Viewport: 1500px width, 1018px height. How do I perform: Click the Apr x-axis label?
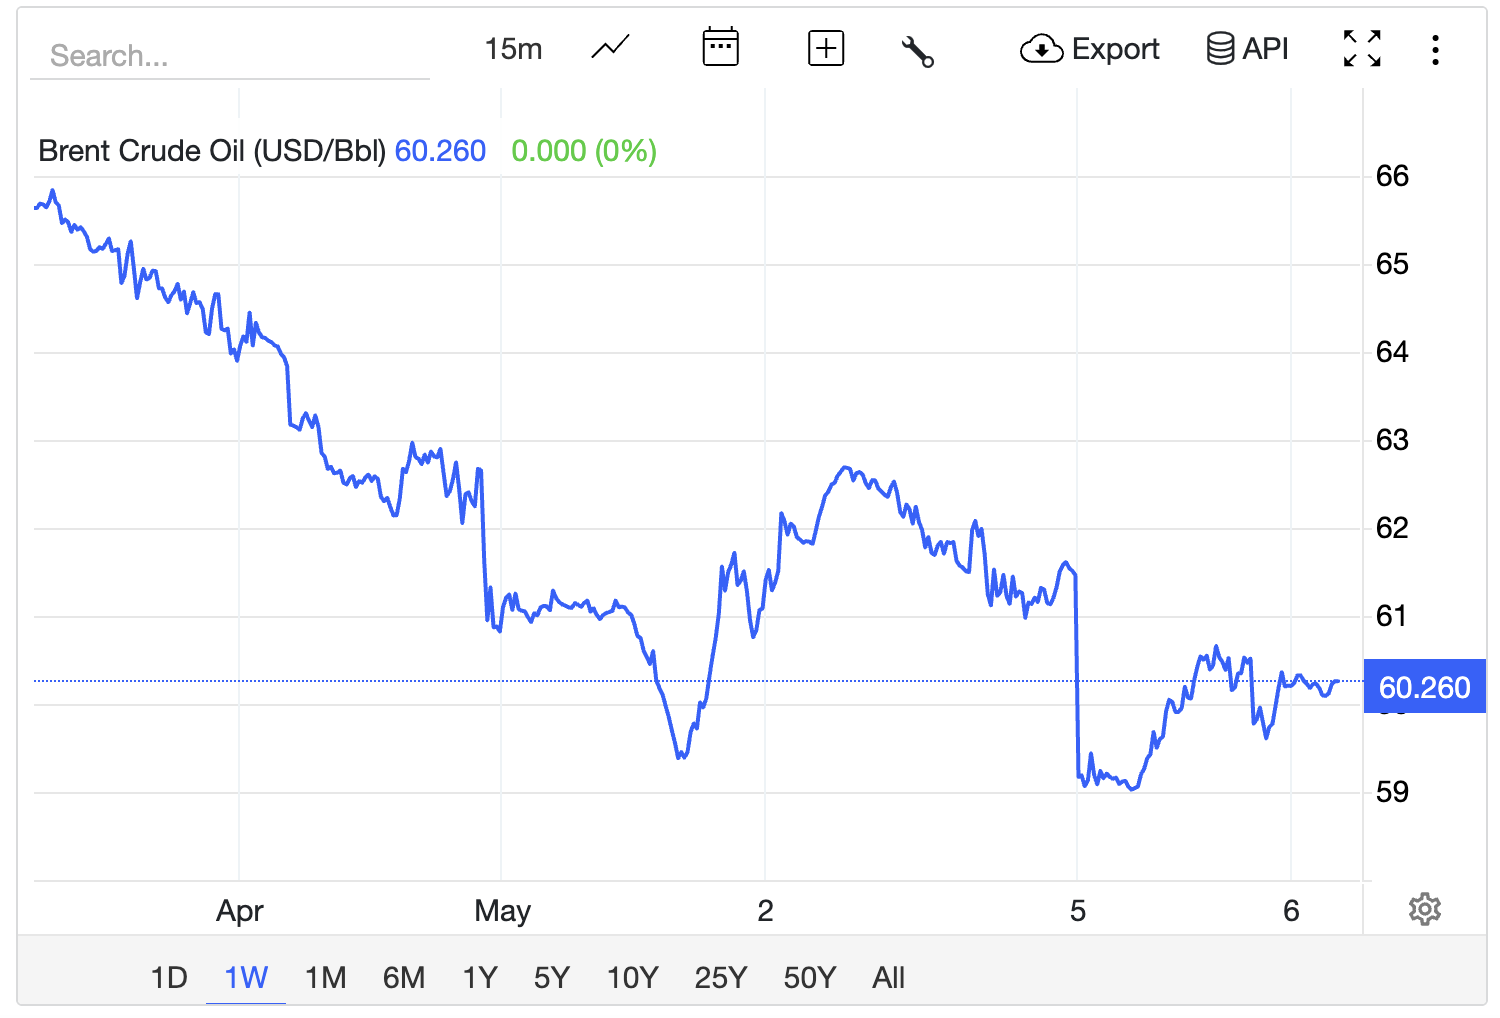tap(240, 911)
